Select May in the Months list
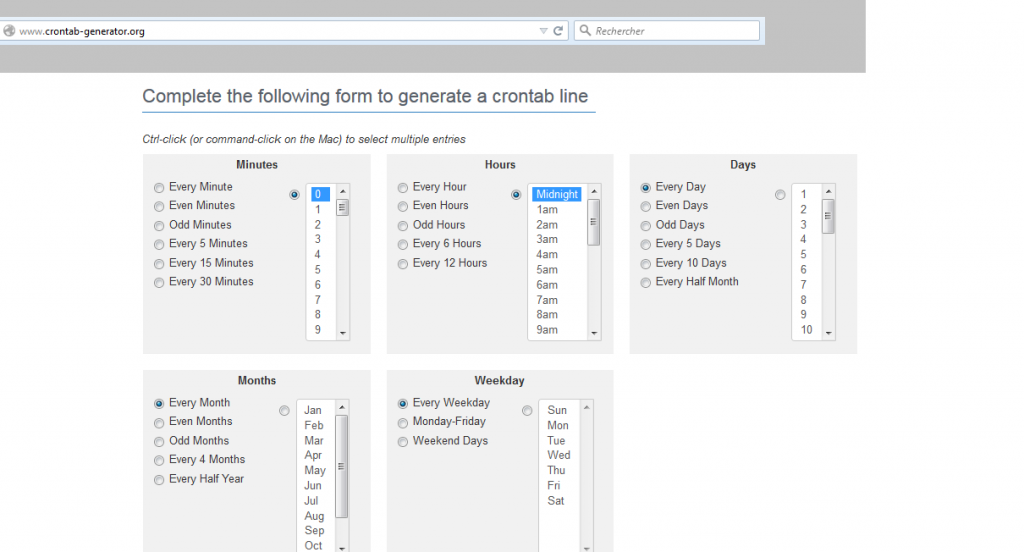The image size is (1024, 552). (315, 470)
